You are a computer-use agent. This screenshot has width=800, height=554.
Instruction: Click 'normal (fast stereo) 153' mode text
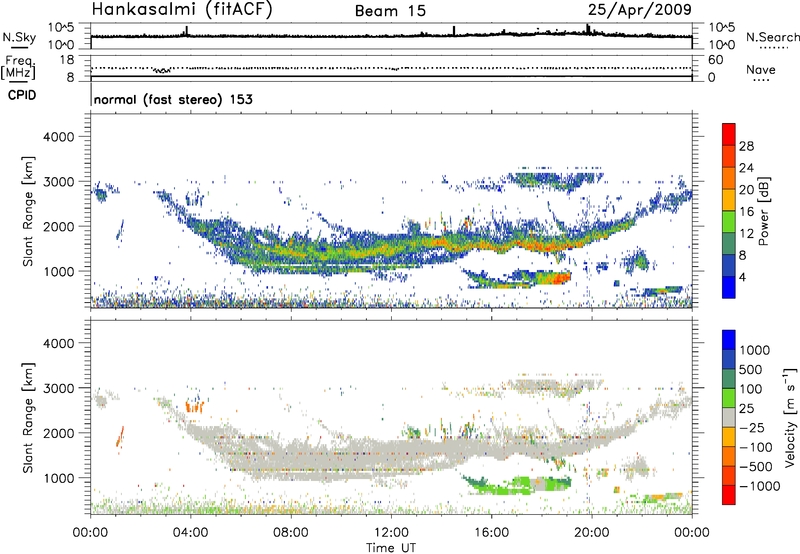coord(173,99)
